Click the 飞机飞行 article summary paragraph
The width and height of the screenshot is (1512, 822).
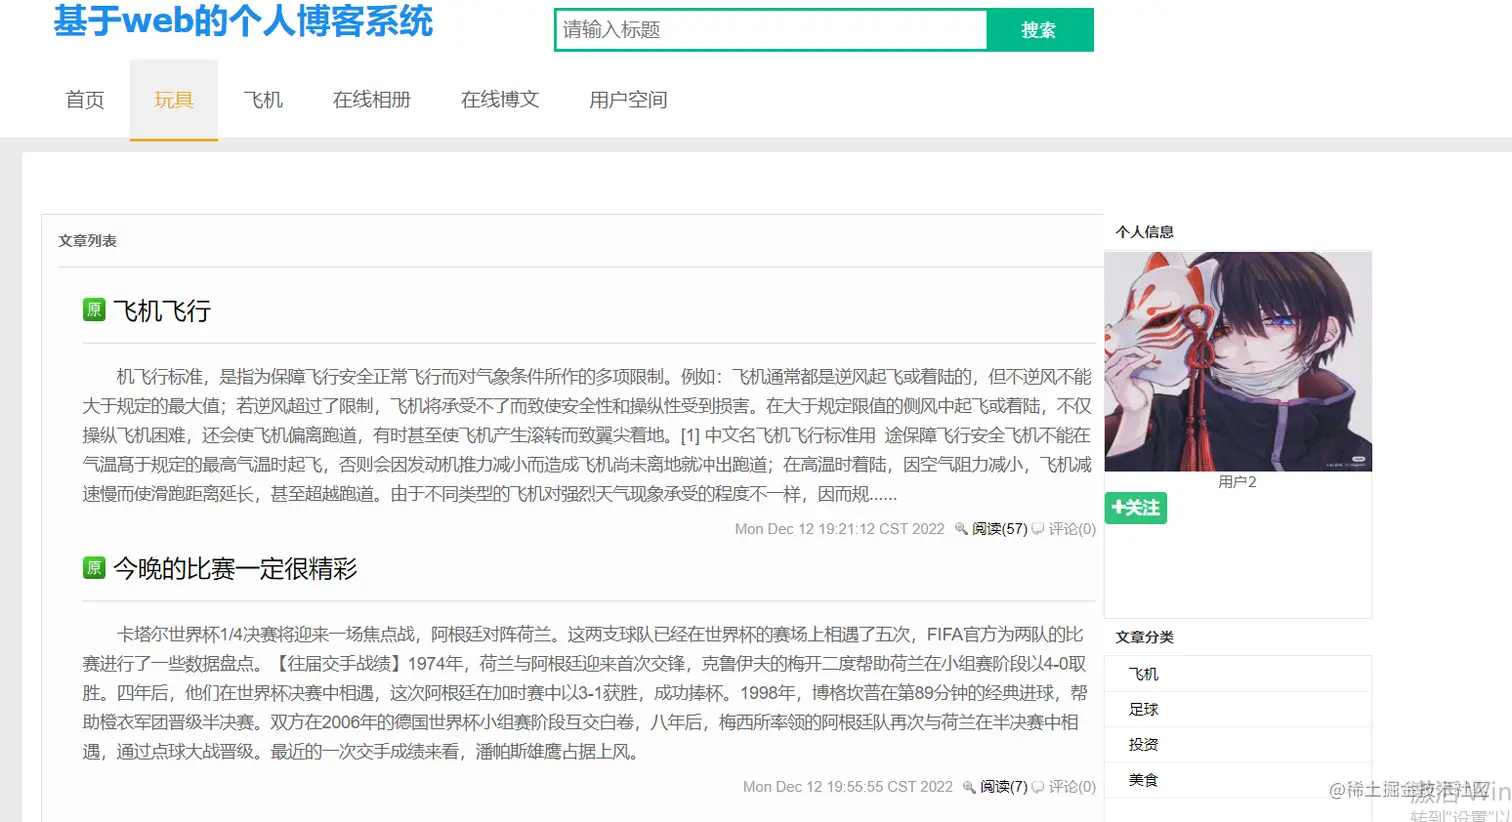[x=588, y=435]
